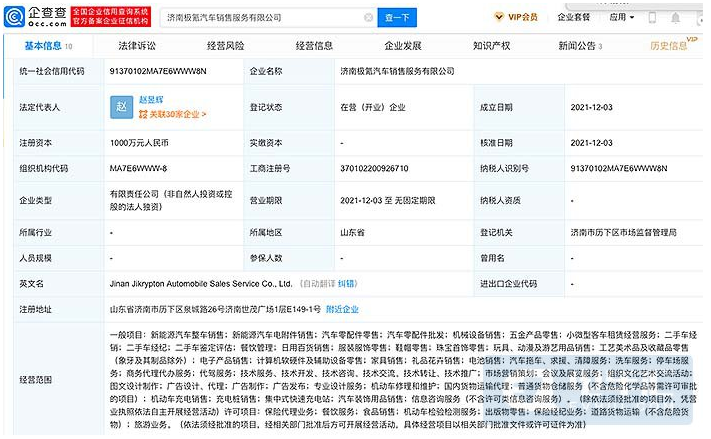The image size is (711, 439).
Task: Select 济南市历下区市场监督管理局 registration authority
Action: tap(623, 233)
